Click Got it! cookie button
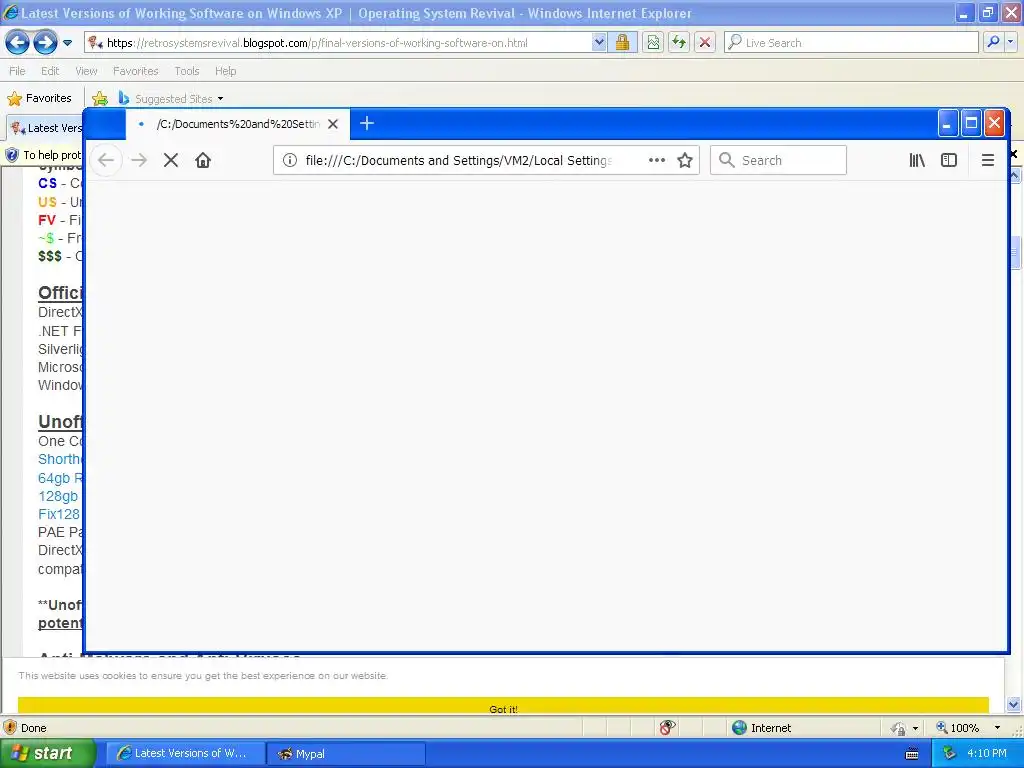 pyautogui.click(x=503, y=705)
